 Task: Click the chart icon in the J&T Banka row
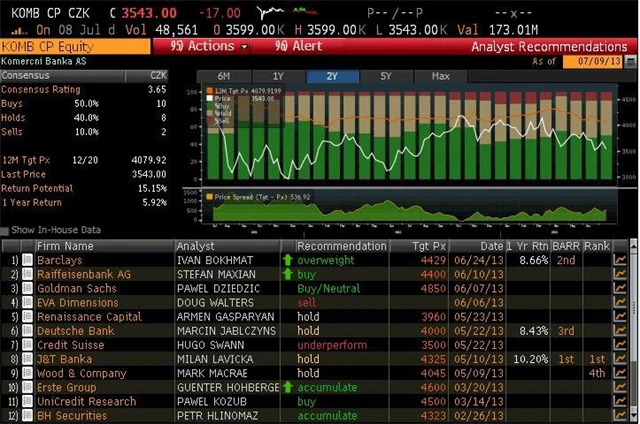(622, 358)
